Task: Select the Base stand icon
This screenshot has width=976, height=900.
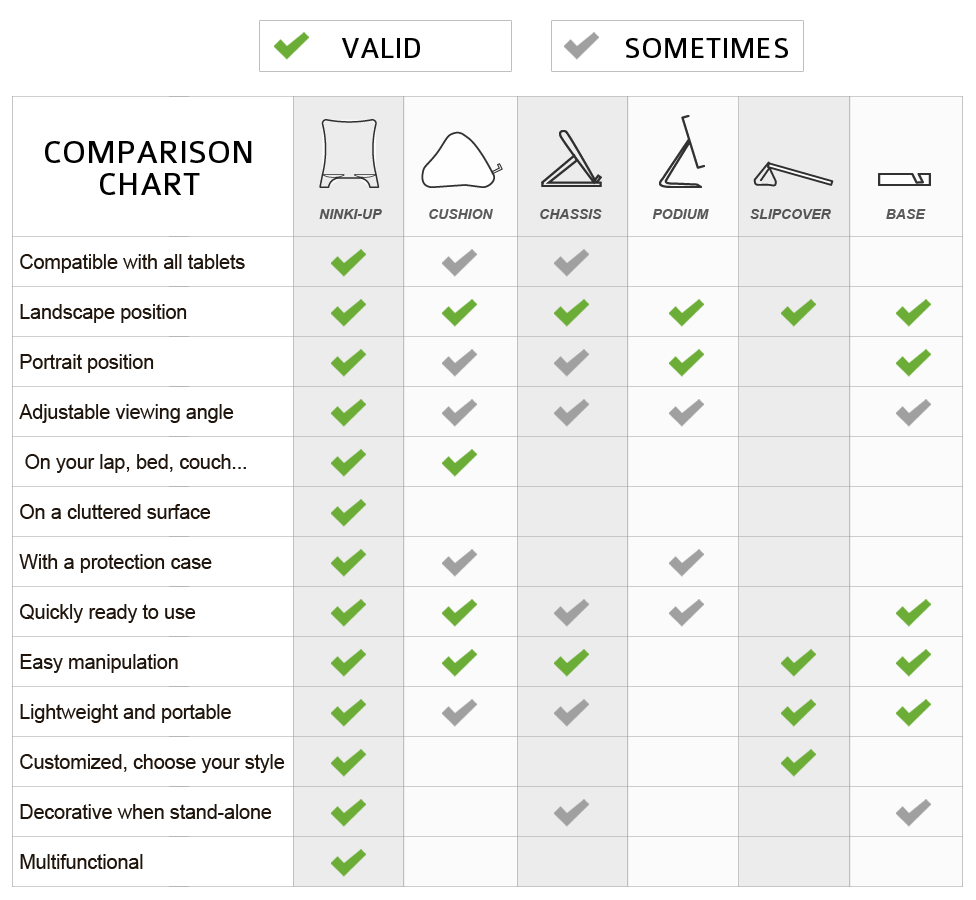Action: tap(904, 179)
